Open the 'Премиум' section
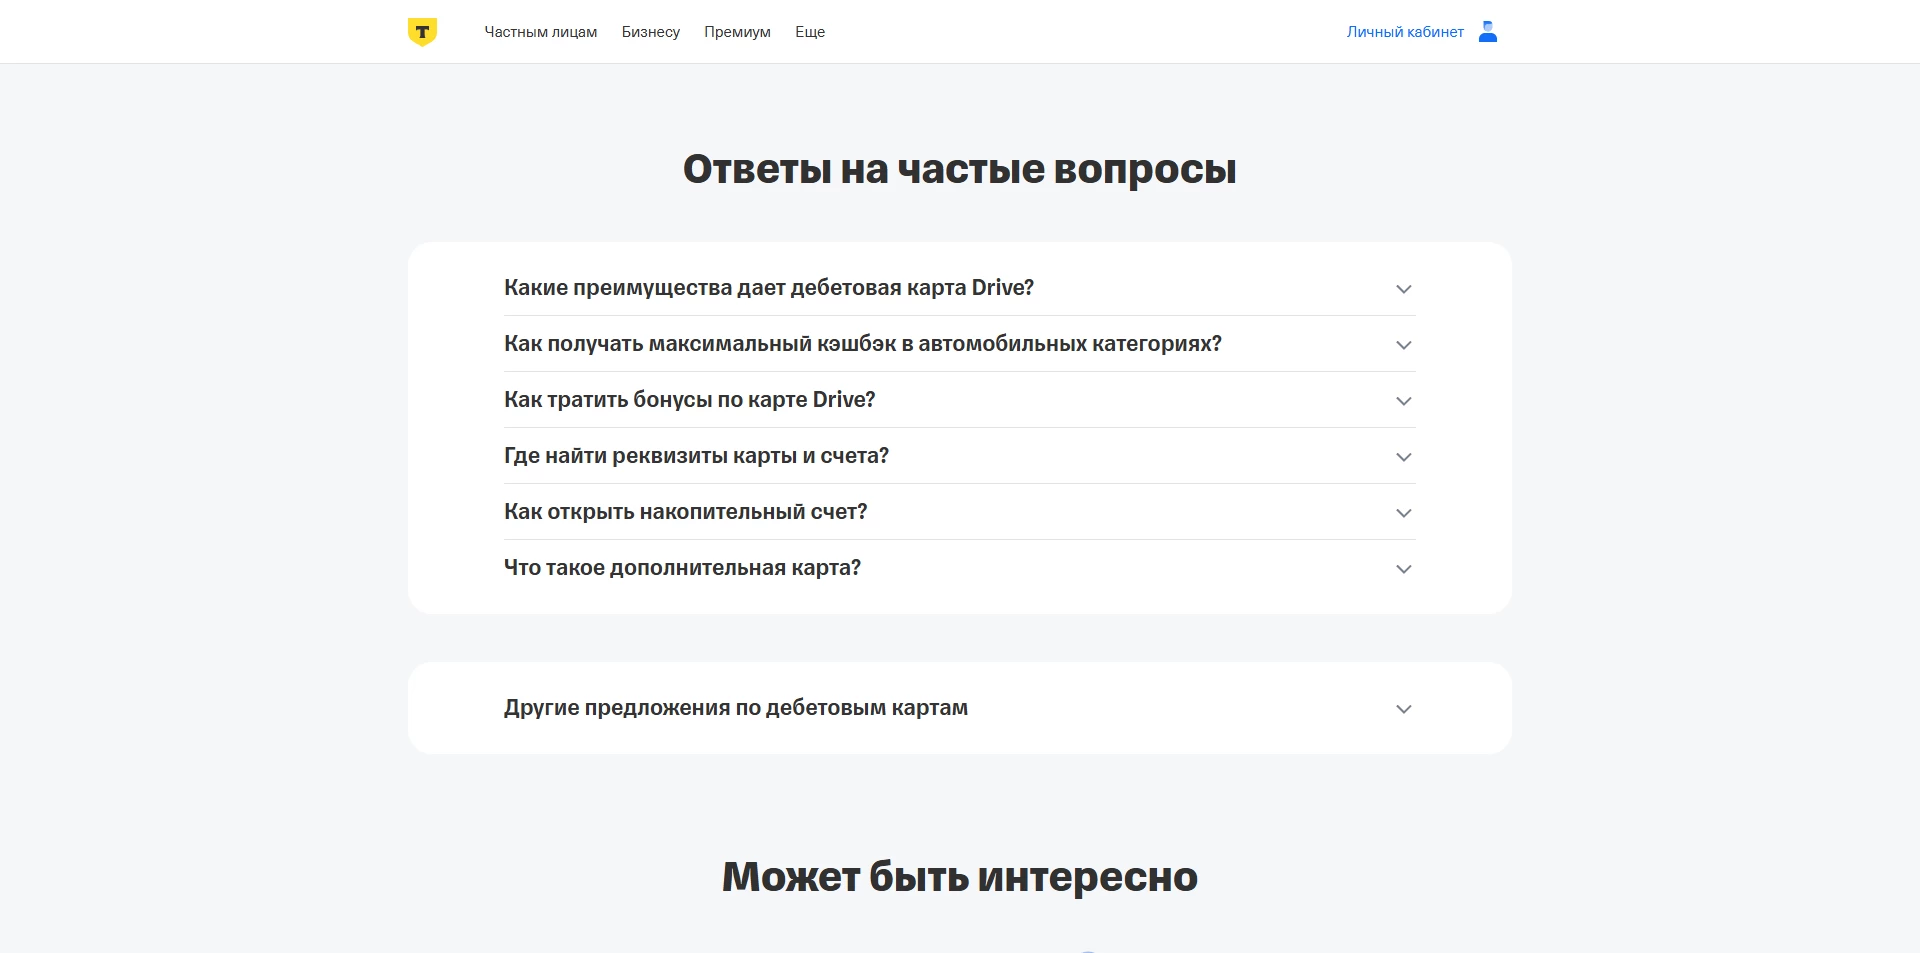 (x=737, y=31)
